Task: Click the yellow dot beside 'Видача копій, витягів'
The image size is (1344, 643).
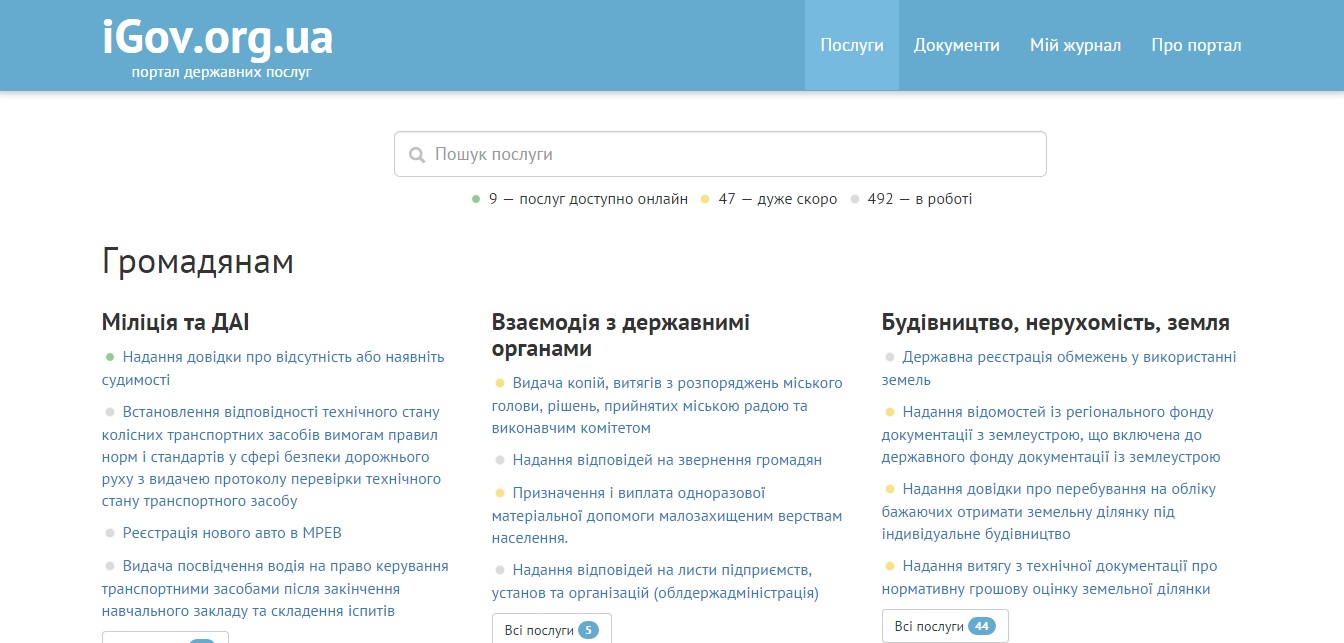Action: (x=500, y=382)
